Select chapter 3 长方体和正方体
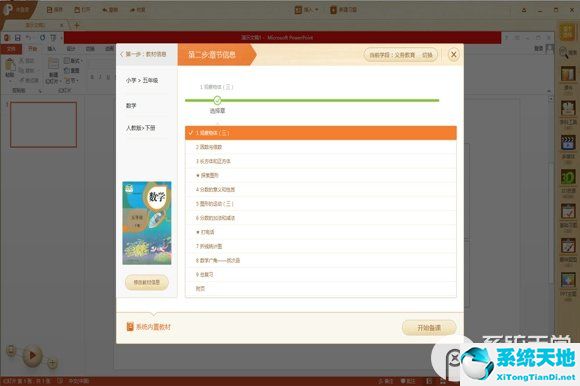The image size is (580, 386). (321, 161)
